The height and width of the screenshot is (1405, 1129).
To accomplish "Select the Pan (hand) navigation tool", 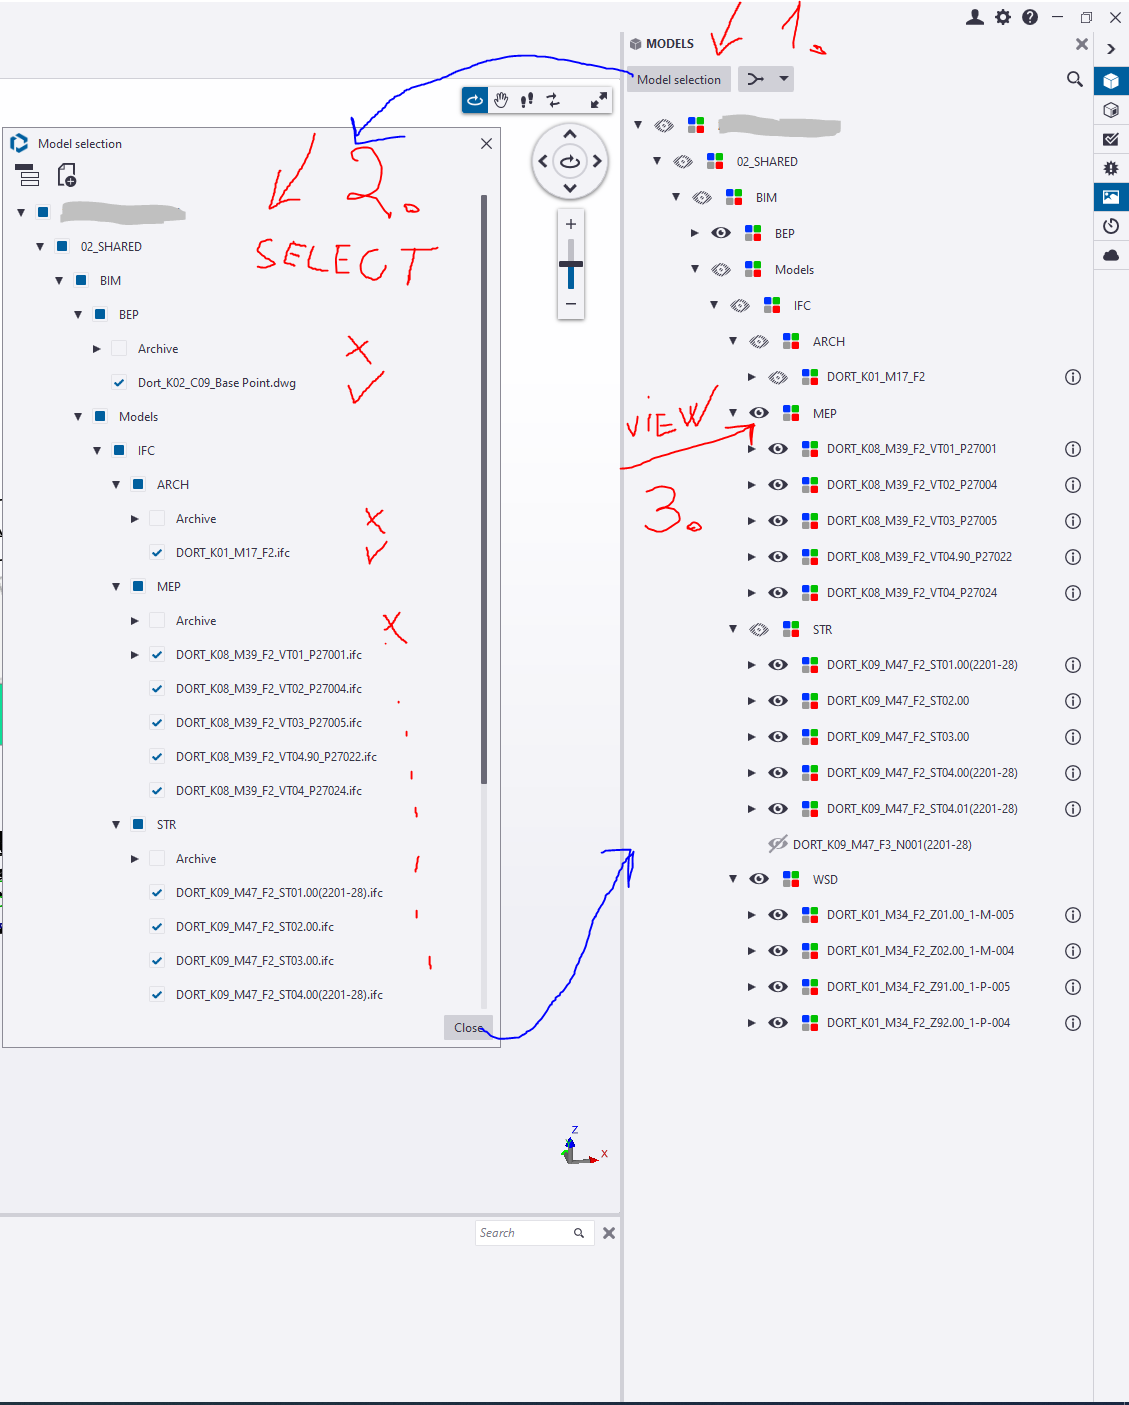I will tap(501, 100).
